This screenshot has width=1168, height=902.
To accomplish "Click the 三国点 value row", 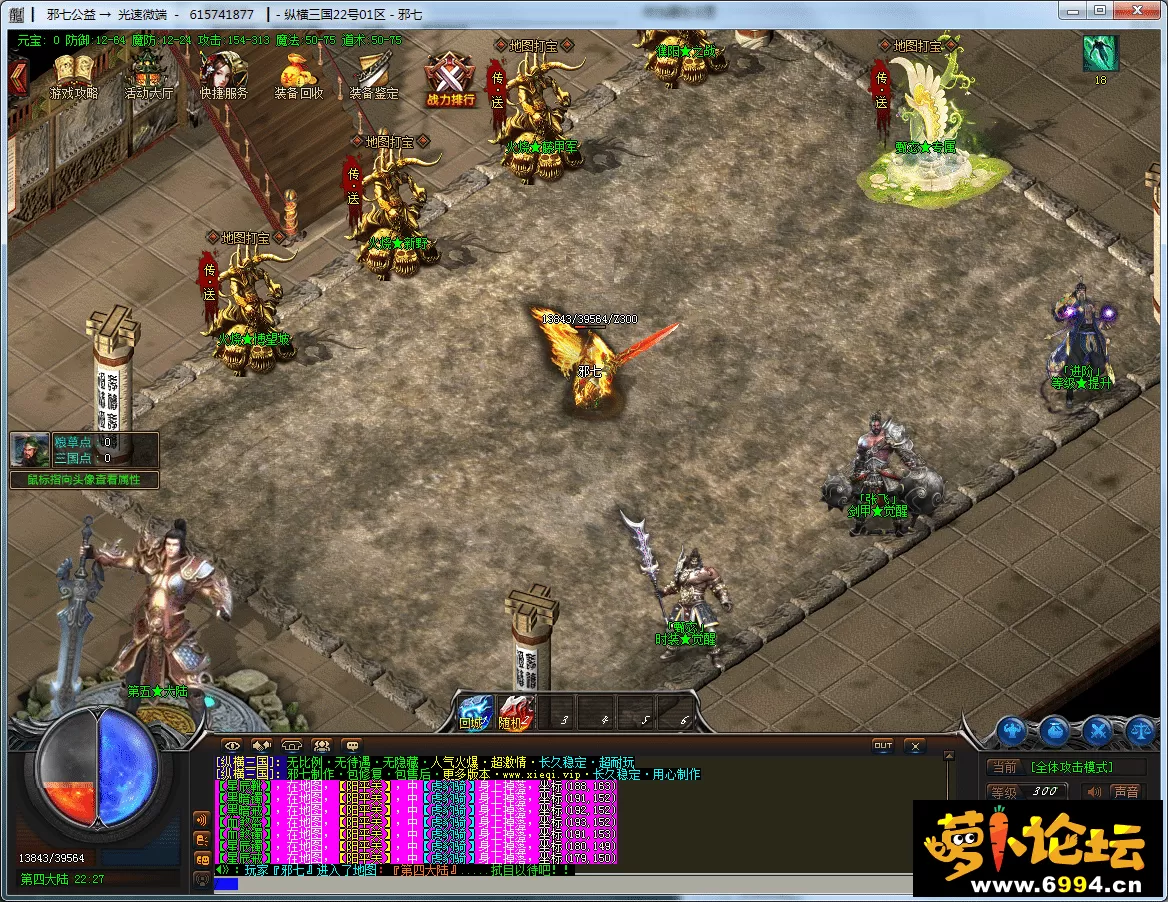I will tap(104, 458).
